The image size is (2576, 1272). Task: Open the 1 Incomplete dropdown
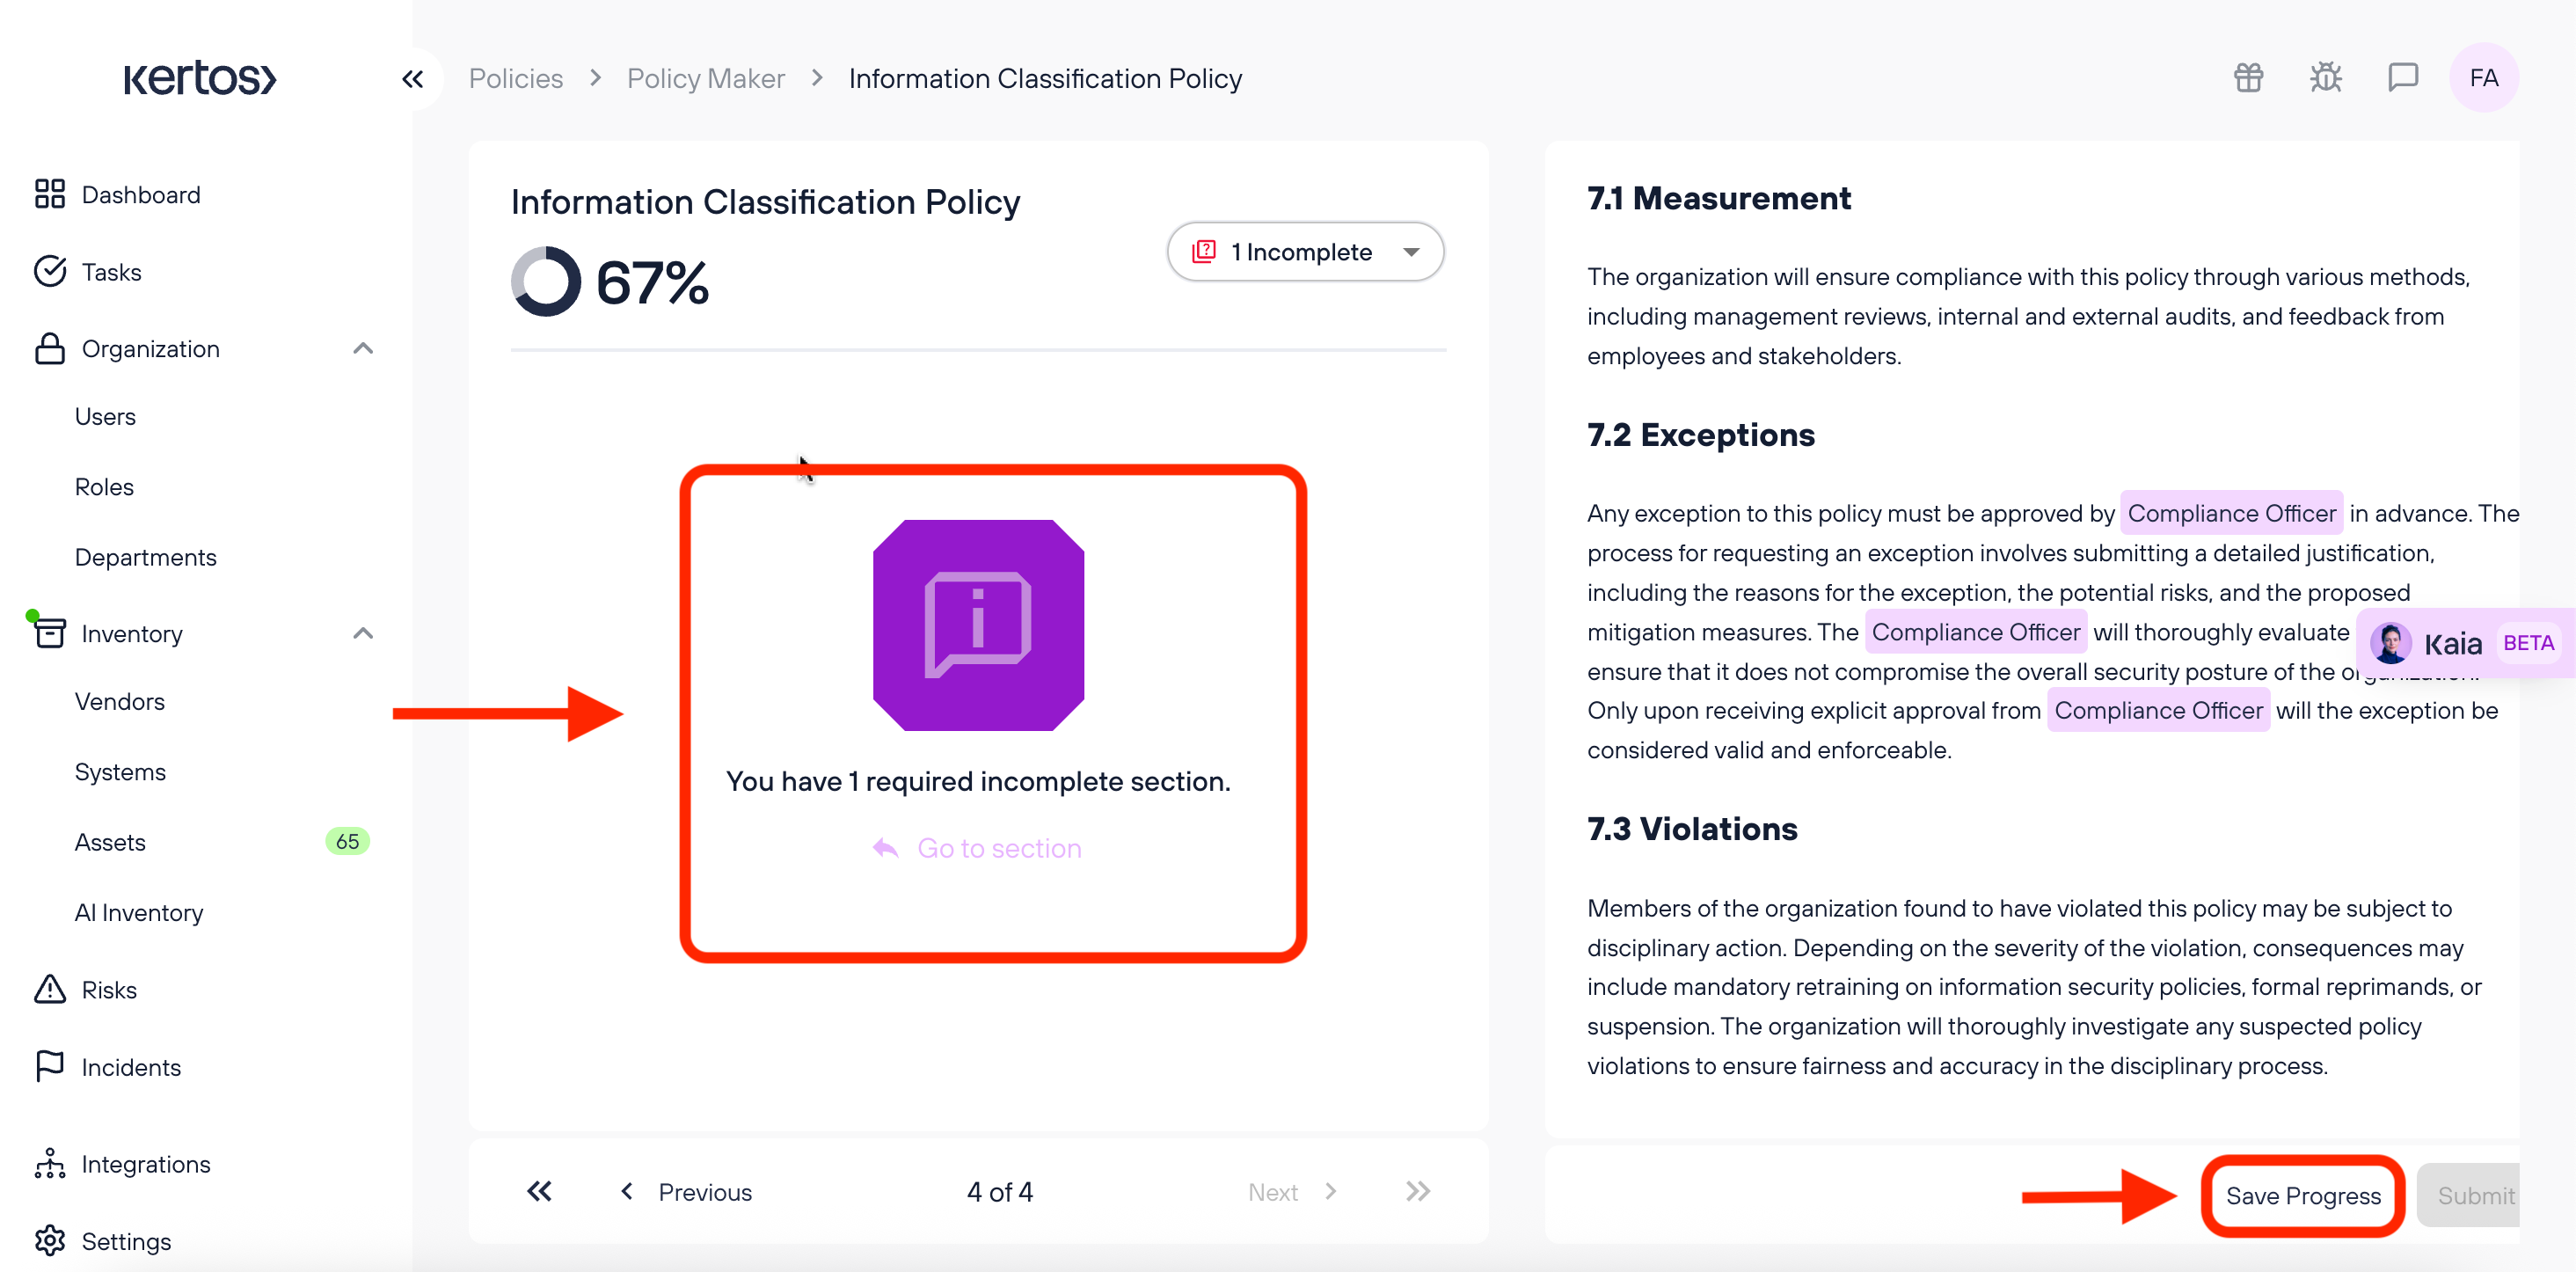pos(1305,252)
